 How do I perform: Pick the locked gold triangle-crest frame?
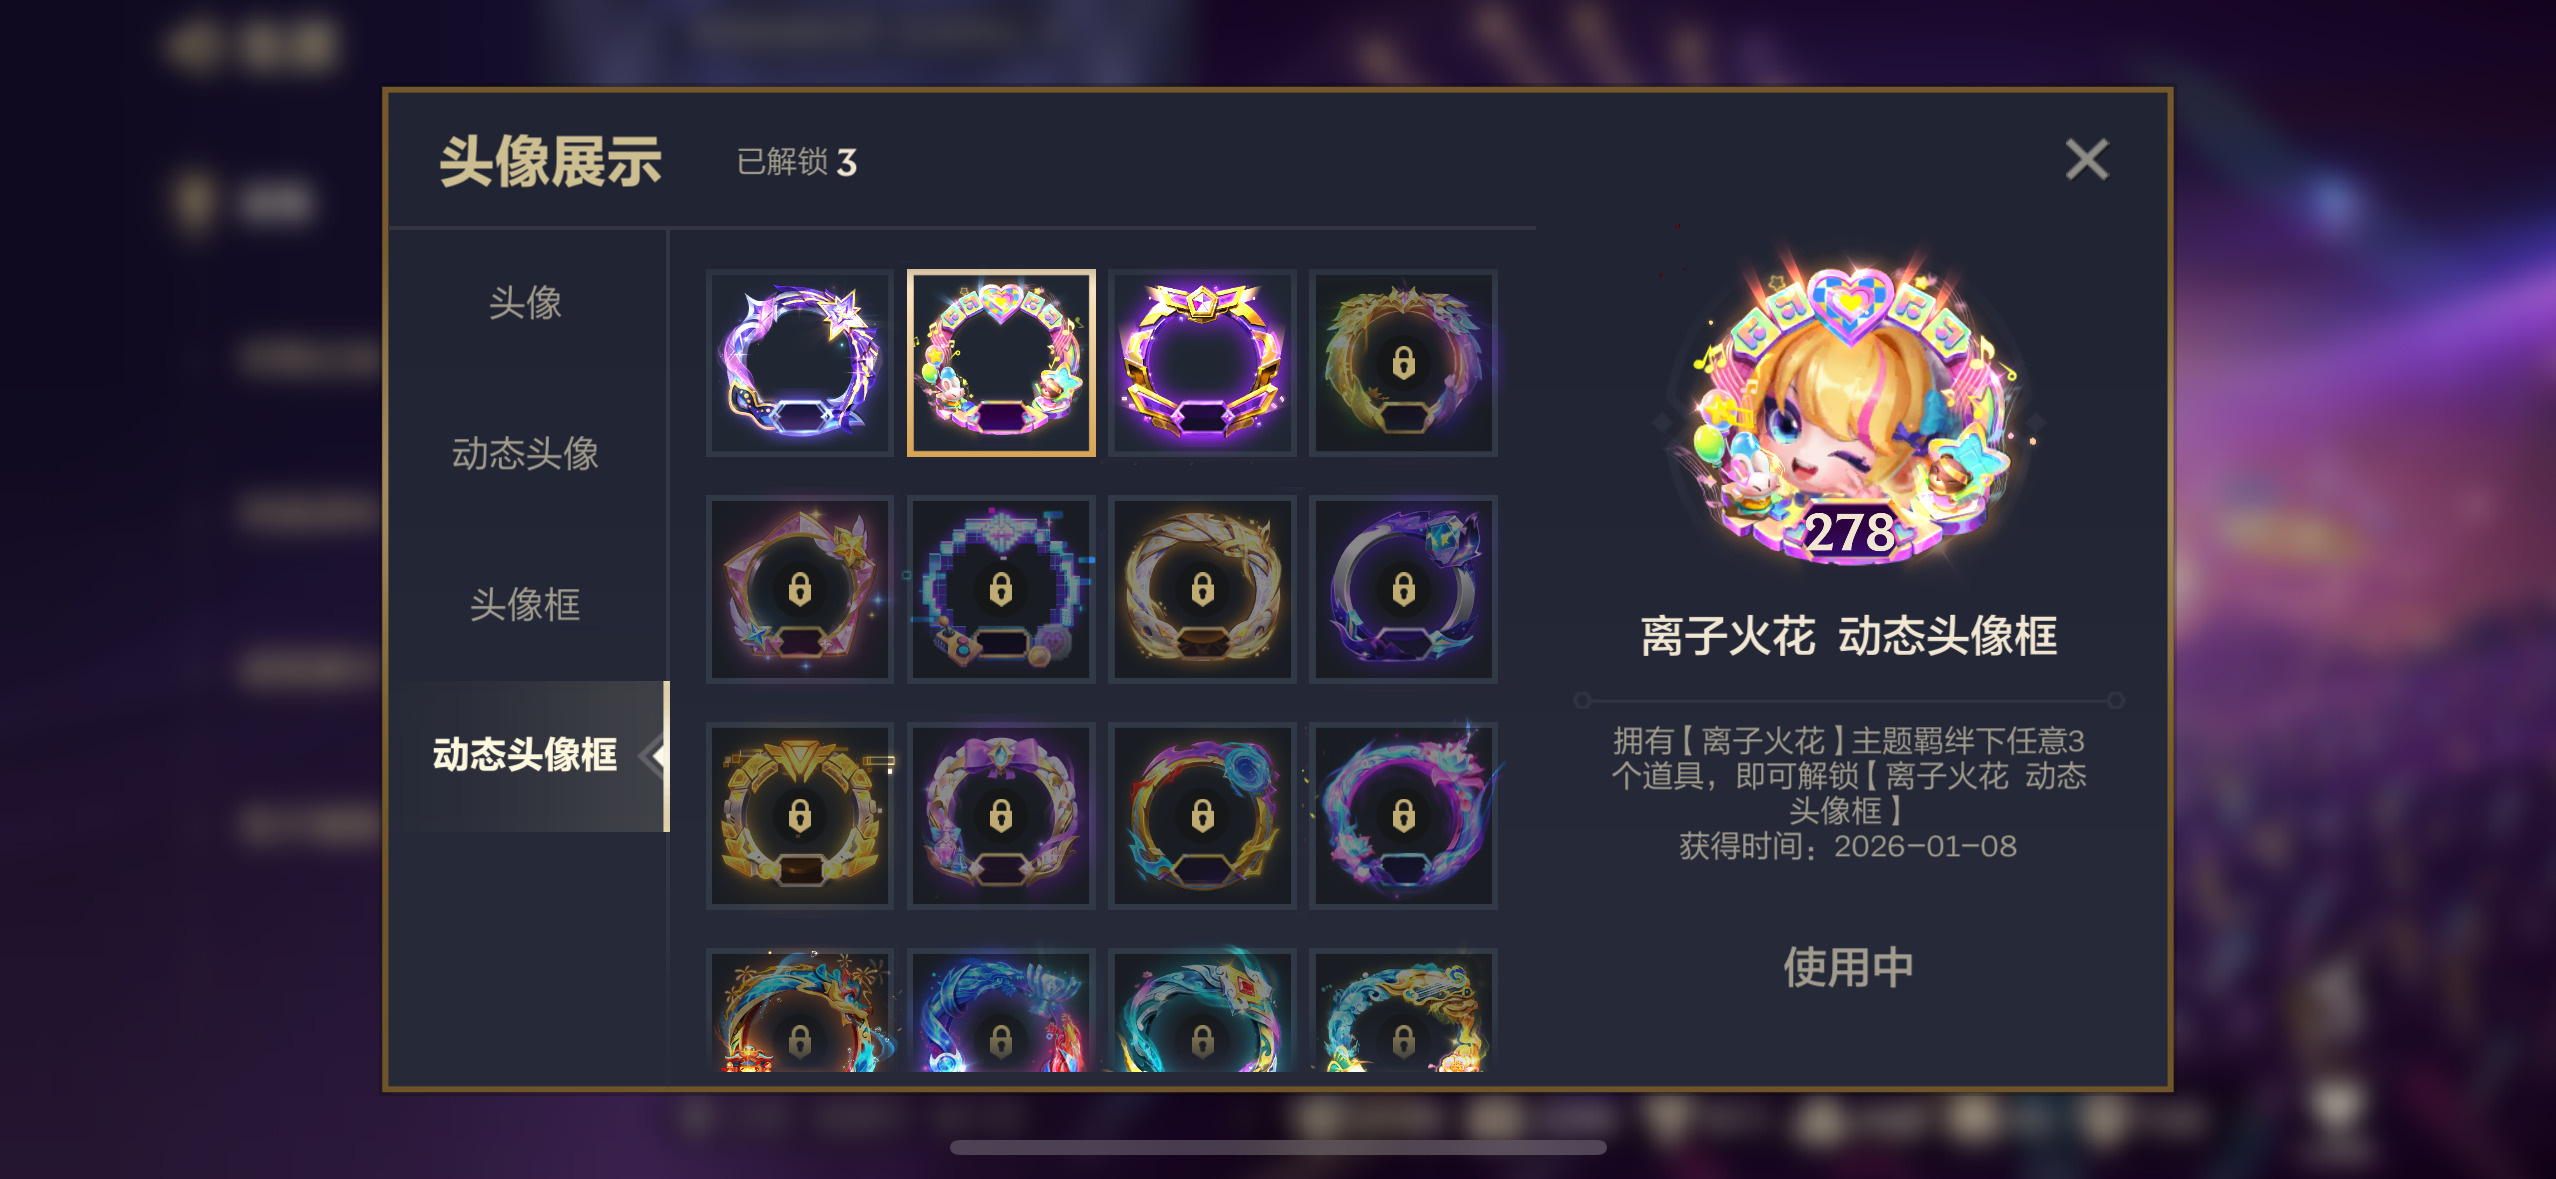pos(799,815)
